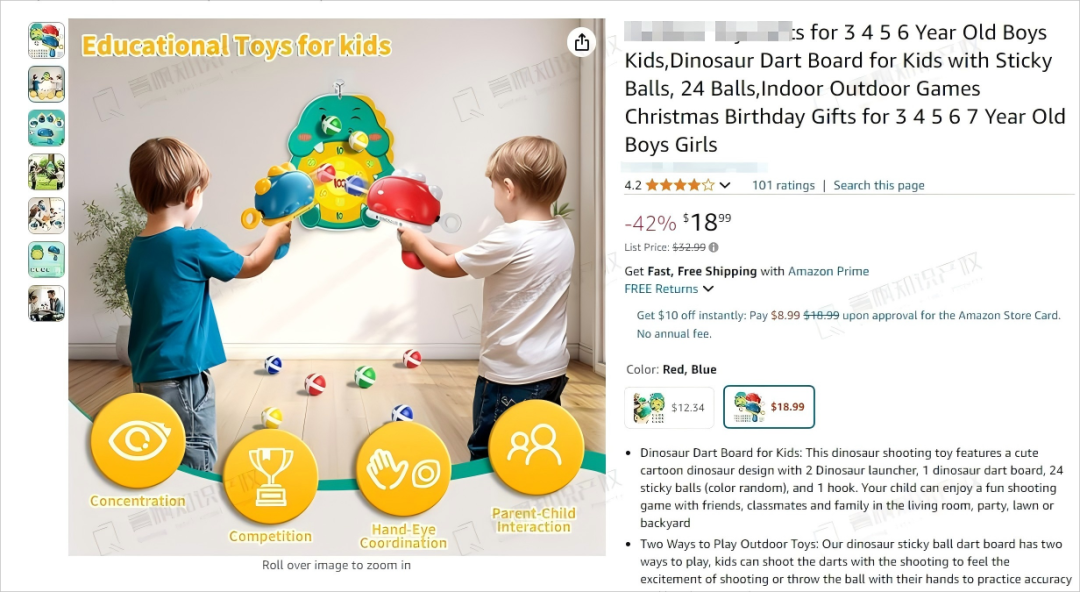Select the sixth product thumbnail

46,260
